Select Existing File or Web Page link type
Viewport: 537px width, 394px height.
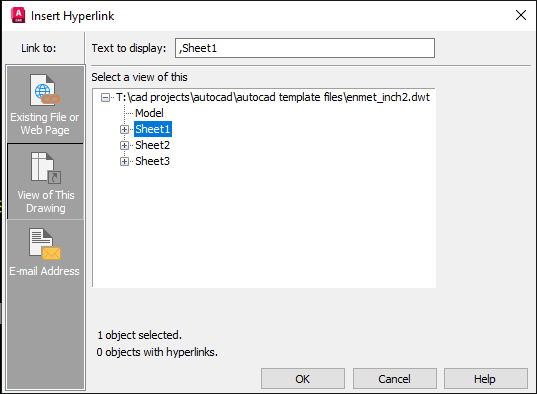pyautogui.click(x=45, y=104)
